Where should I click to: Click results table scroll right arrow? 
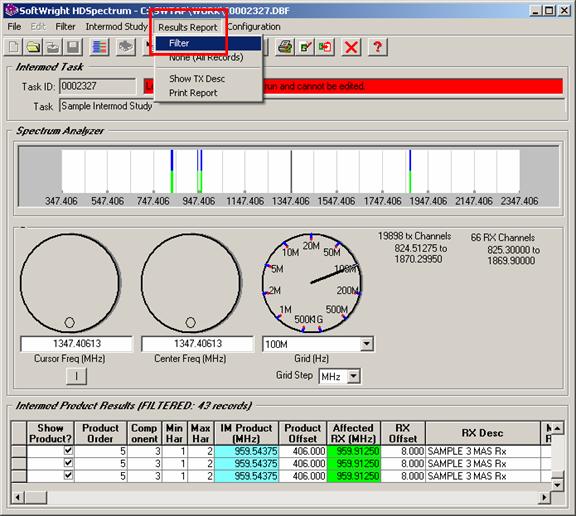[x=544, y=497]
